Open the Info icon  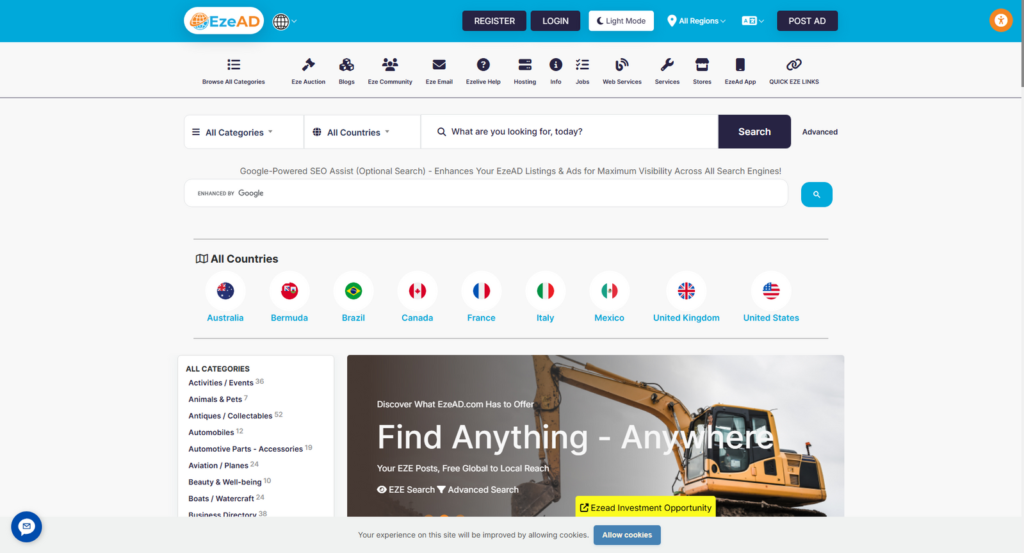[x=556, y=65]
